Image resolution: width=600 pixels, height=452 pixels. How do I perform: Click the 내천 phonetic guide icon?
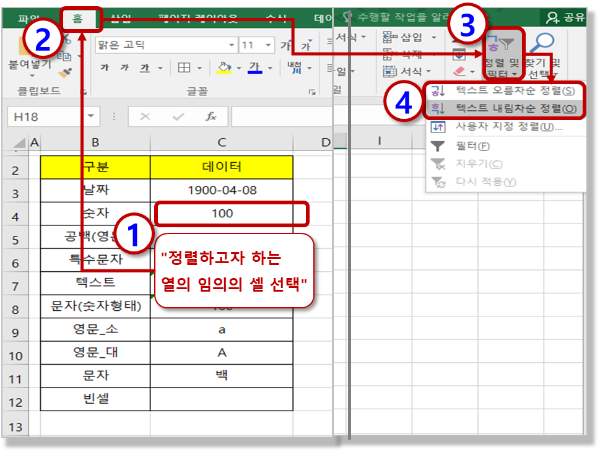click(295, 68)
